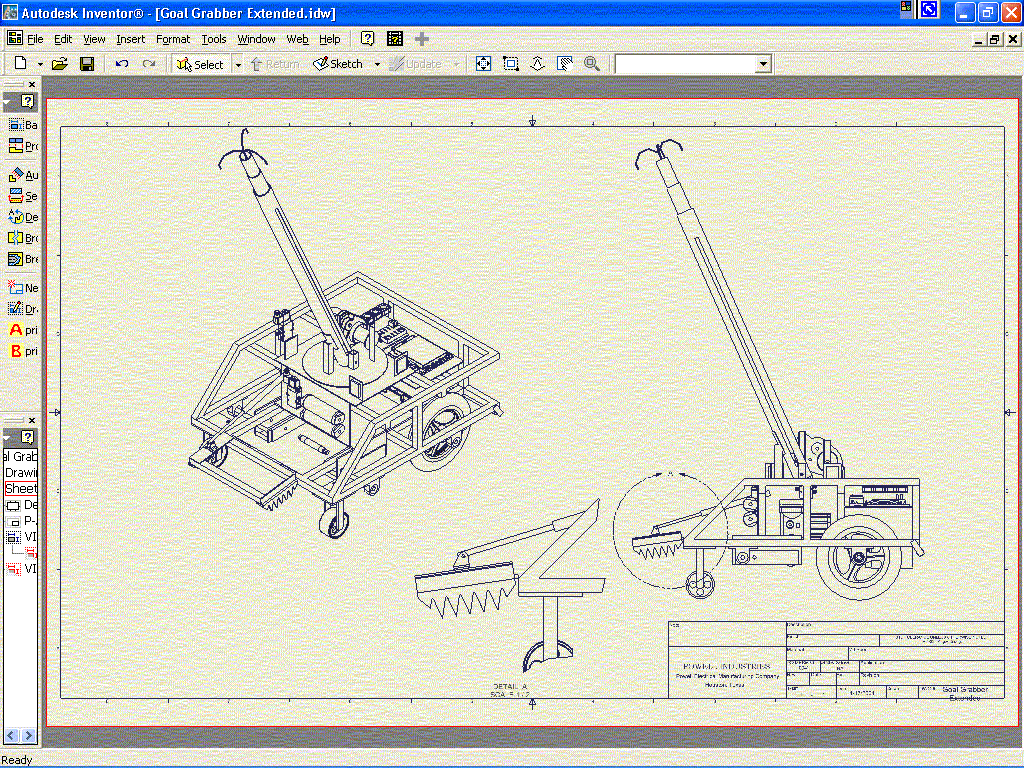Screen dimensions: 1024x768
Task: Select the highlighted Sheet node in browser
Action: pyautogui.click(x=21, y=488)
